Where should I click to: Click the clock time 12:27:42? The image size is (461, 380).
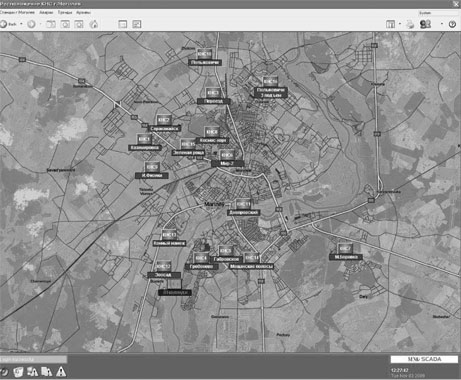click(x=399, y=370)
